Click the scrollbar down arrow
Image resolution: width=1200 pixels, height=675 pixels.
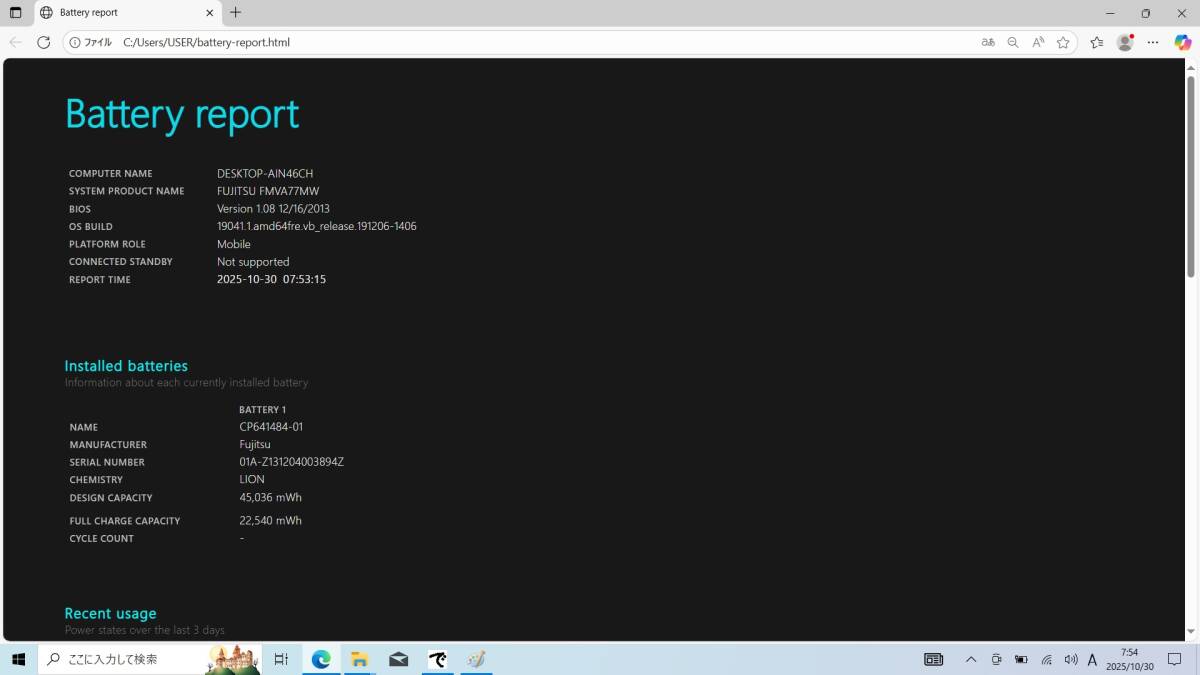click(1190, 632)
